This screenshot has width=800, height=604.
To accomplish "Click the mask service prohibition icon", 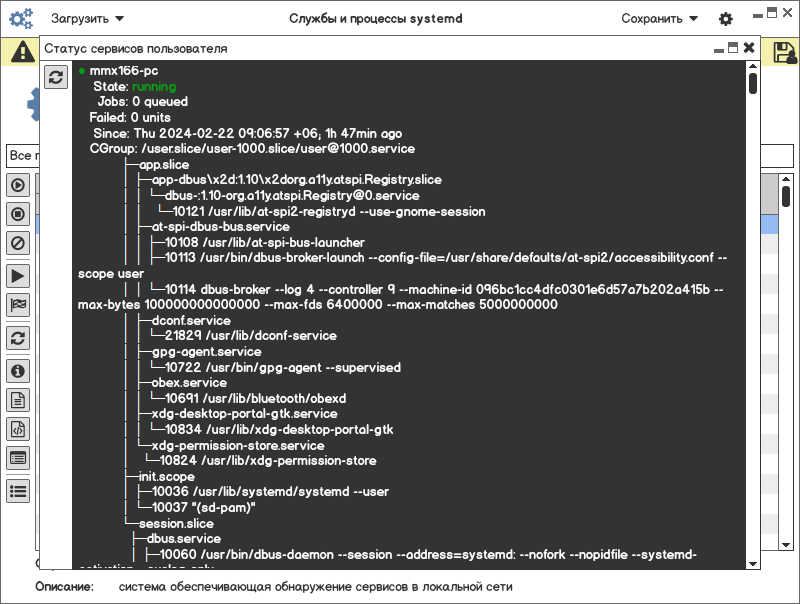I will coord(18,243).
